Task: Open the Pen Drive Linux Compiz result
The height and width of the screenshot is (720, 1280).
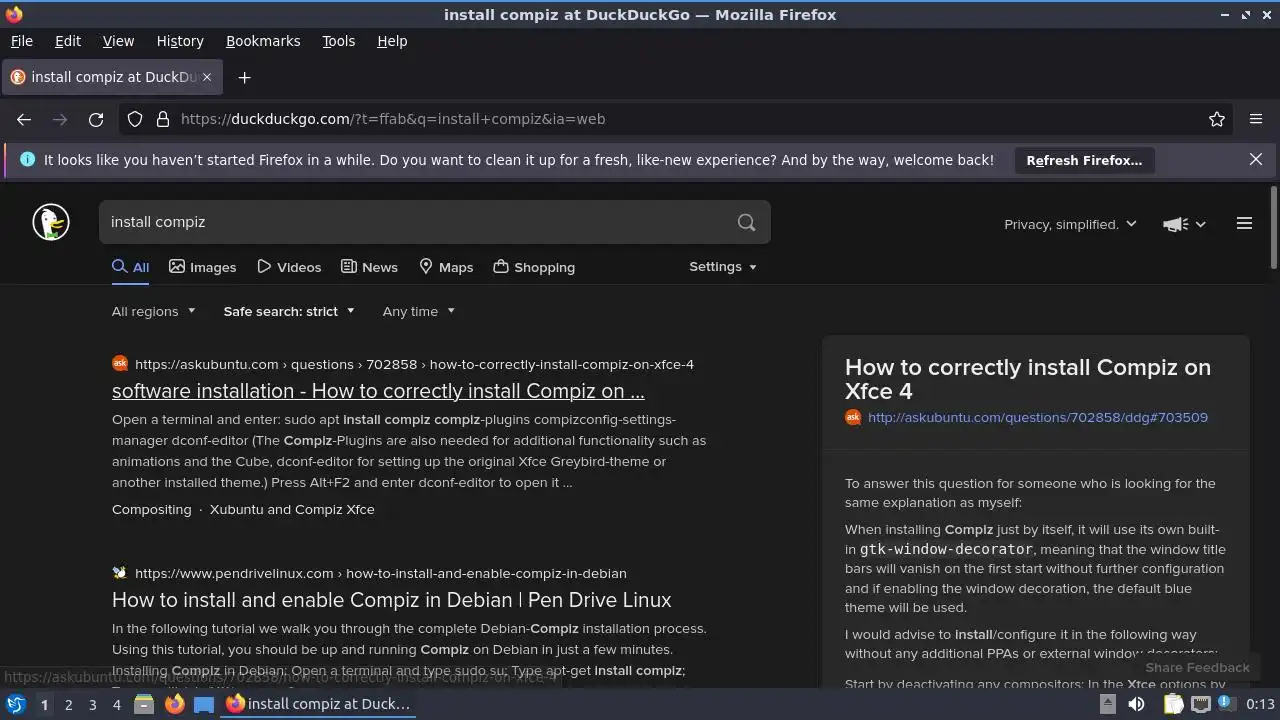Action: tap(392, 600)
